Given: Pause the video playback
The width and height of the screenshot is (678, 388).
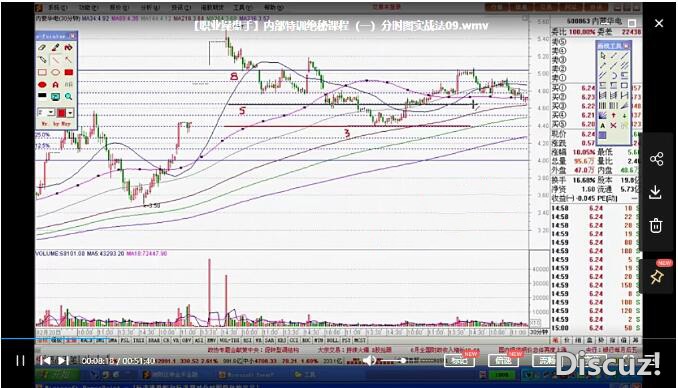Looking at the screenshot, I should coord(20,360).
